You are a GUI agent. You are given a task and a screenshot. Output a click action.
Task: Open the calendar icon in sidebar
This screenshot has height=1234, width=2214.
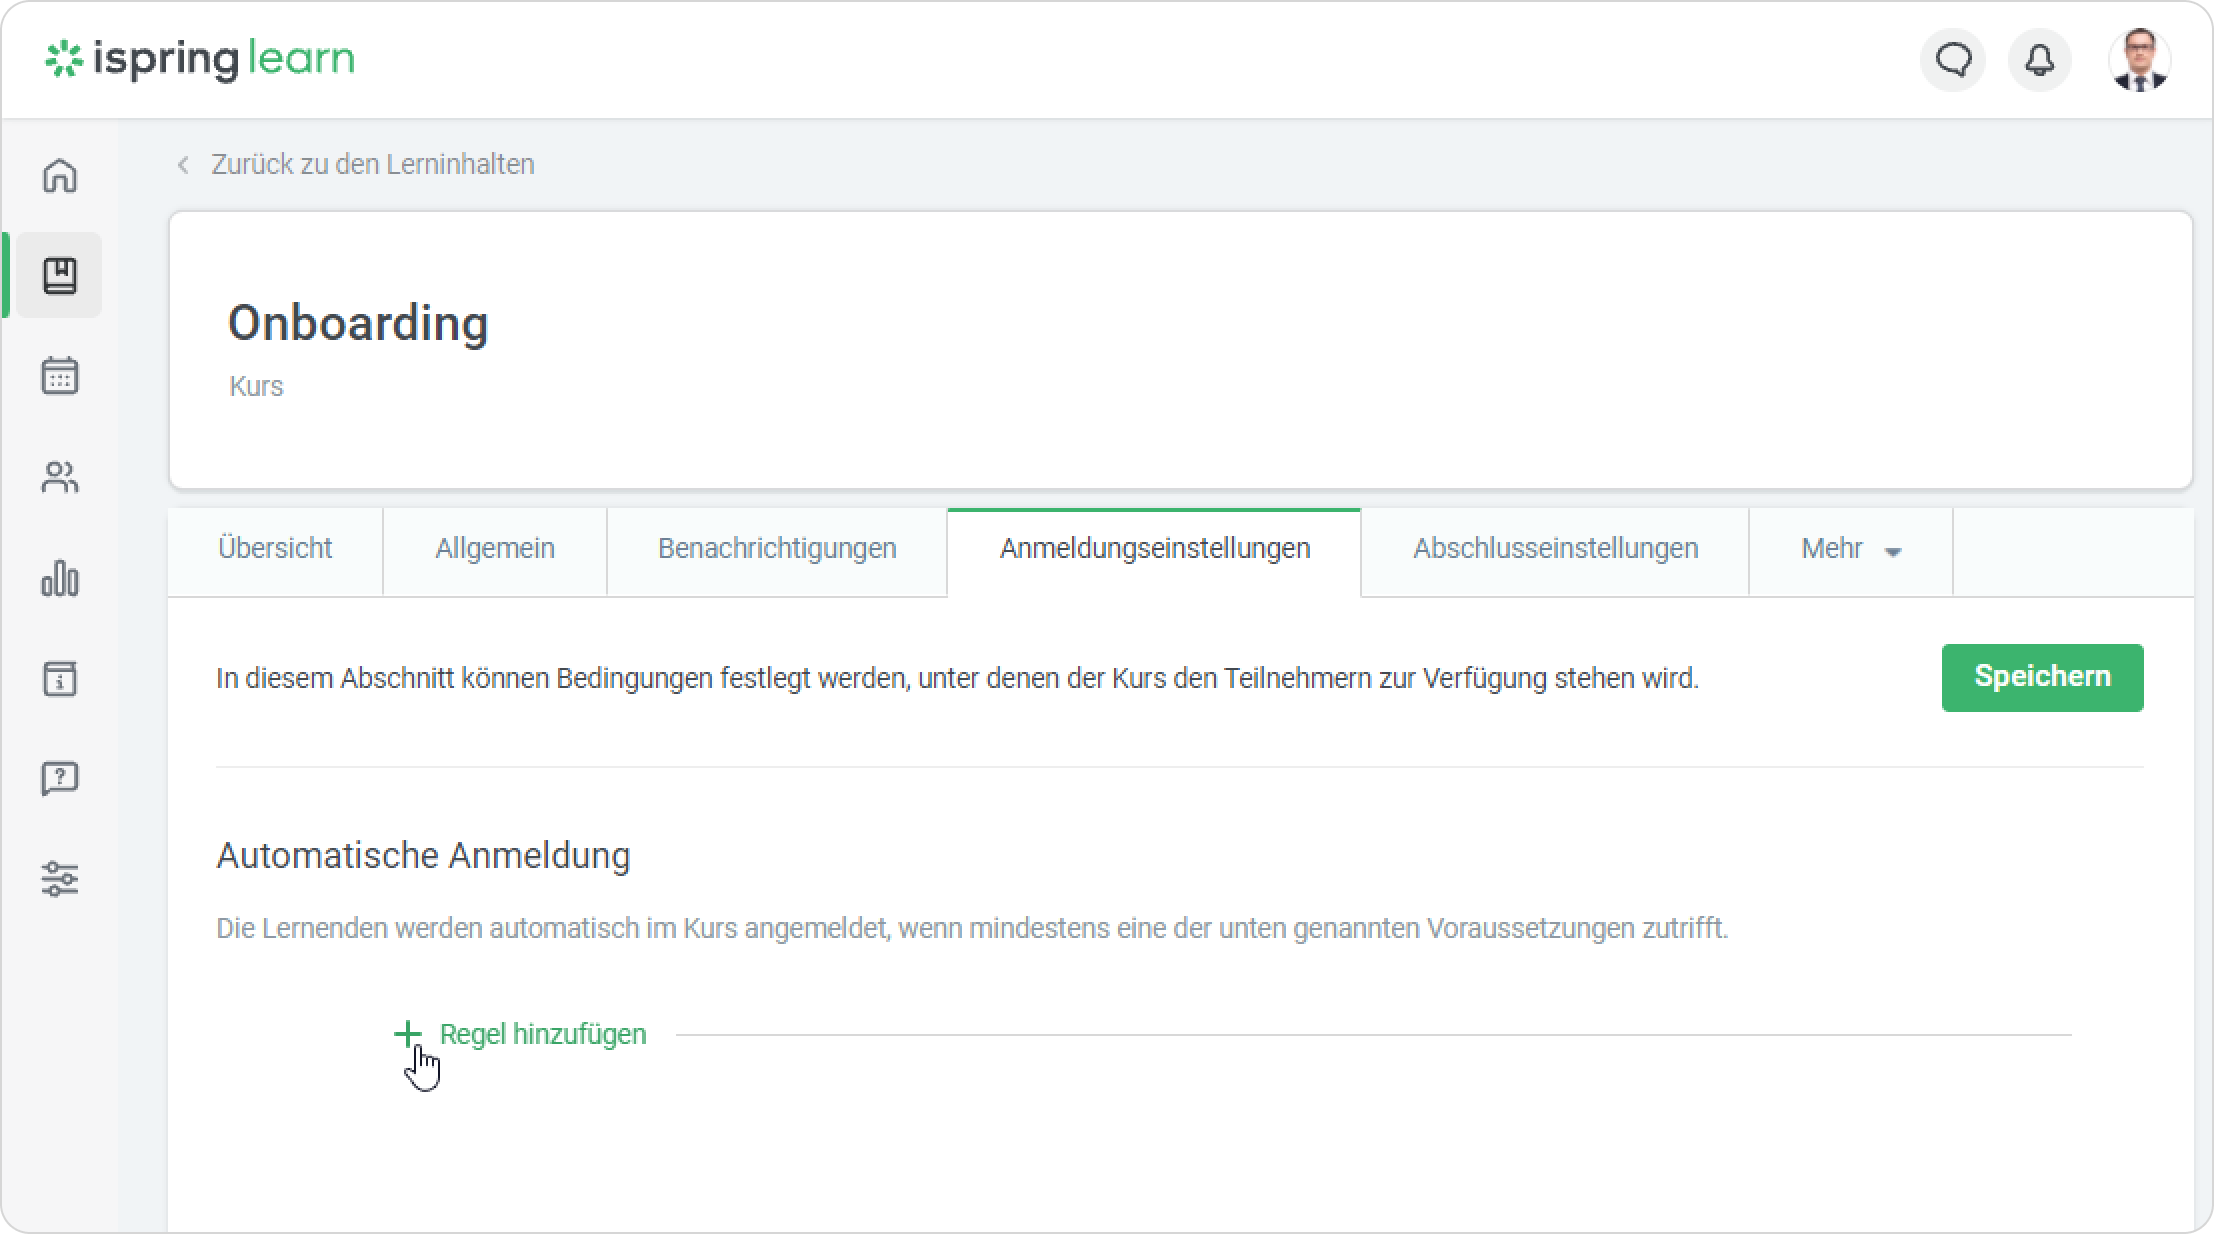coord(60,376)
